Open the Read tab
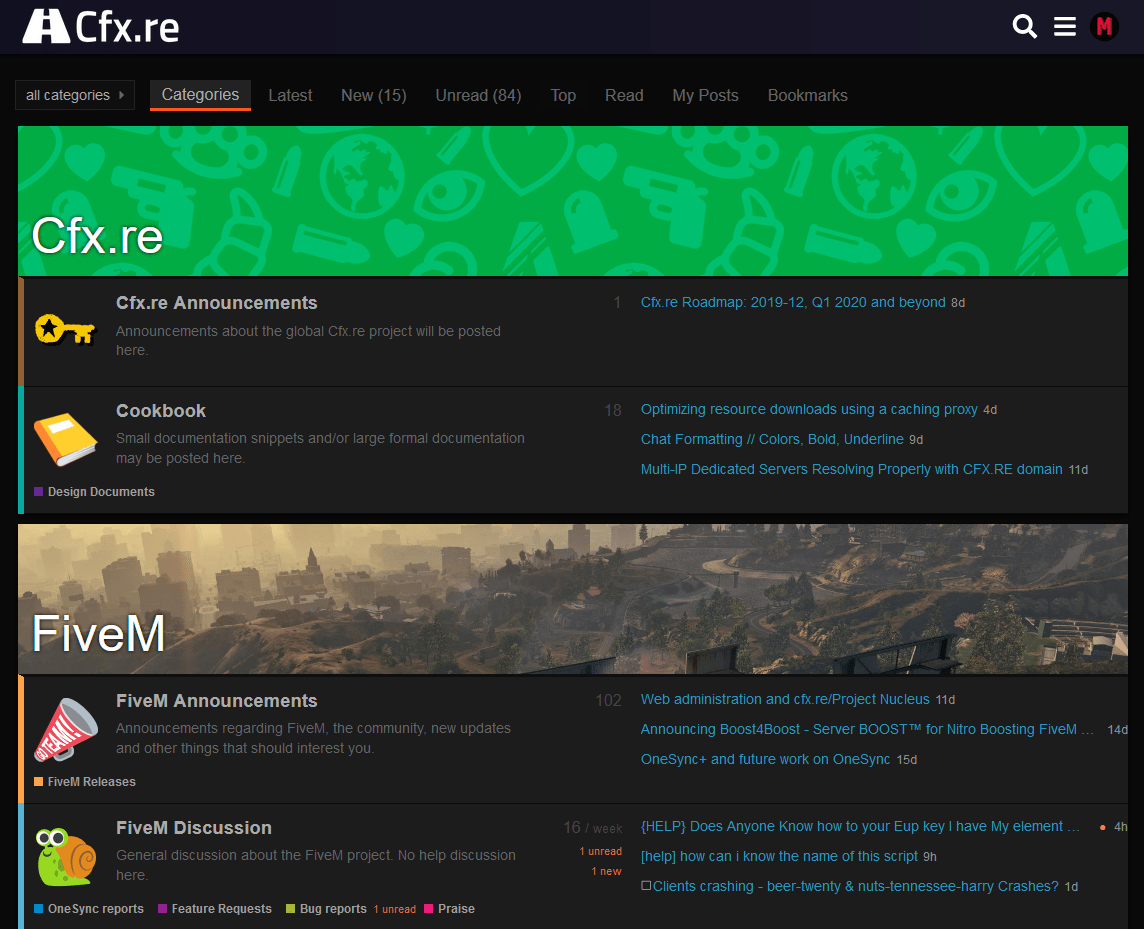This screenshot has width=1144, height=929. [x=624, y=96]
